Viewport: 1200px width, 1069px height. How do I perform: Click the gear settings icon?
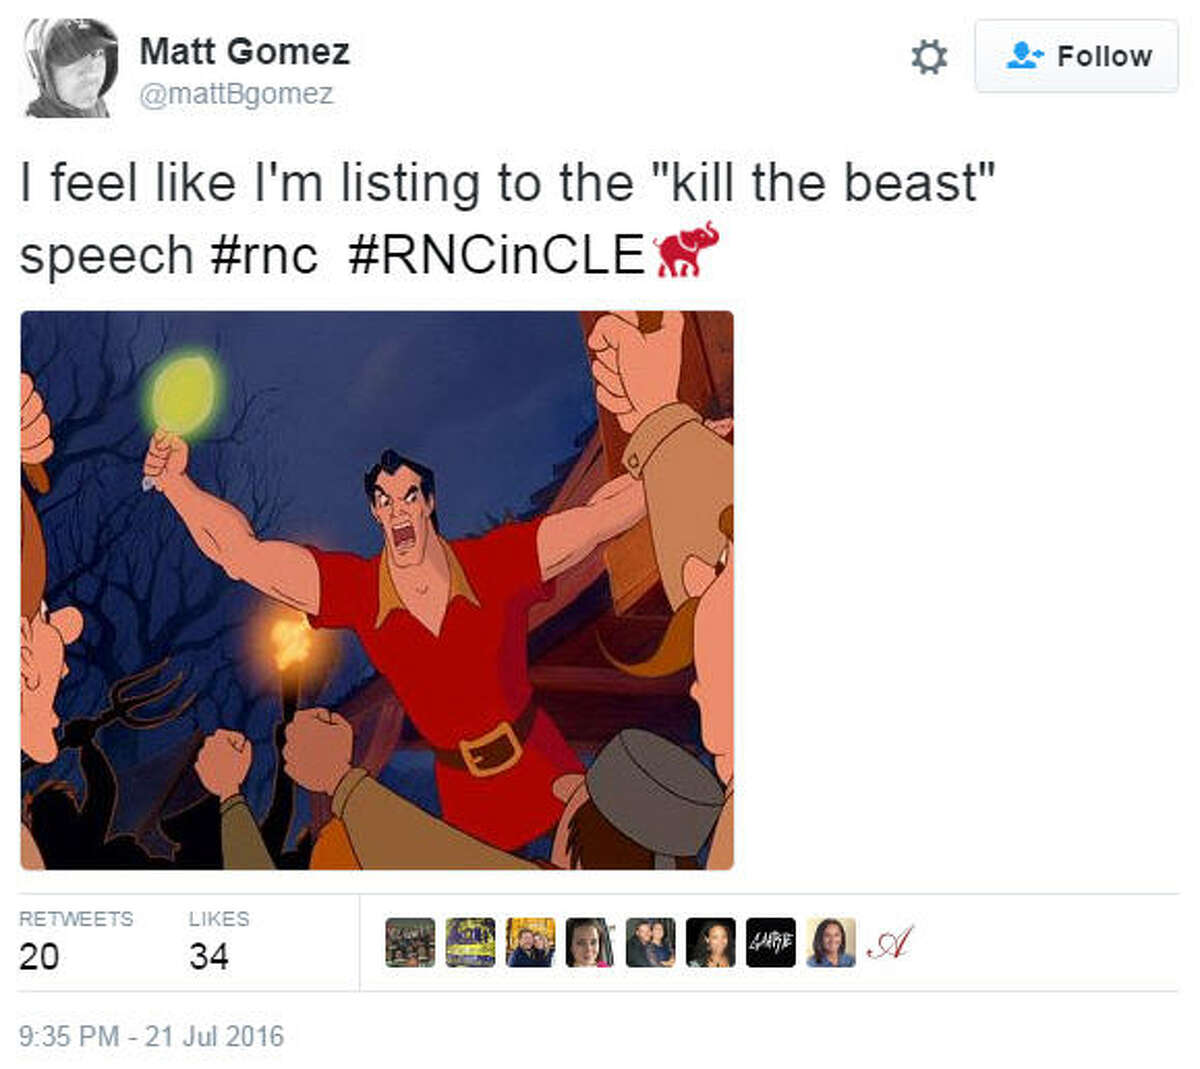(x=929, y=57)
